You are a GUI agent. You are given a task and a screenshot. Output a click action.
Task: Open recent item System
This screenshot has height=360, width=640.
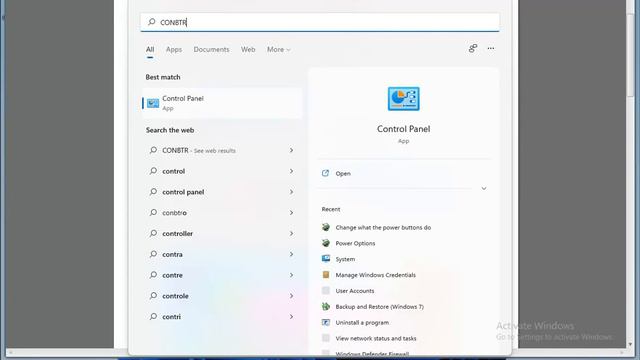point(345,259)
